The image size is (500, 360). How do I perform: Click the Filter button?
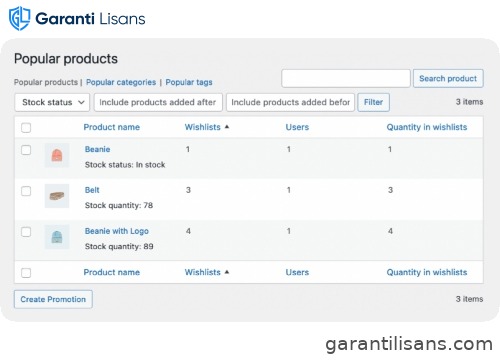tap(373, 102)
